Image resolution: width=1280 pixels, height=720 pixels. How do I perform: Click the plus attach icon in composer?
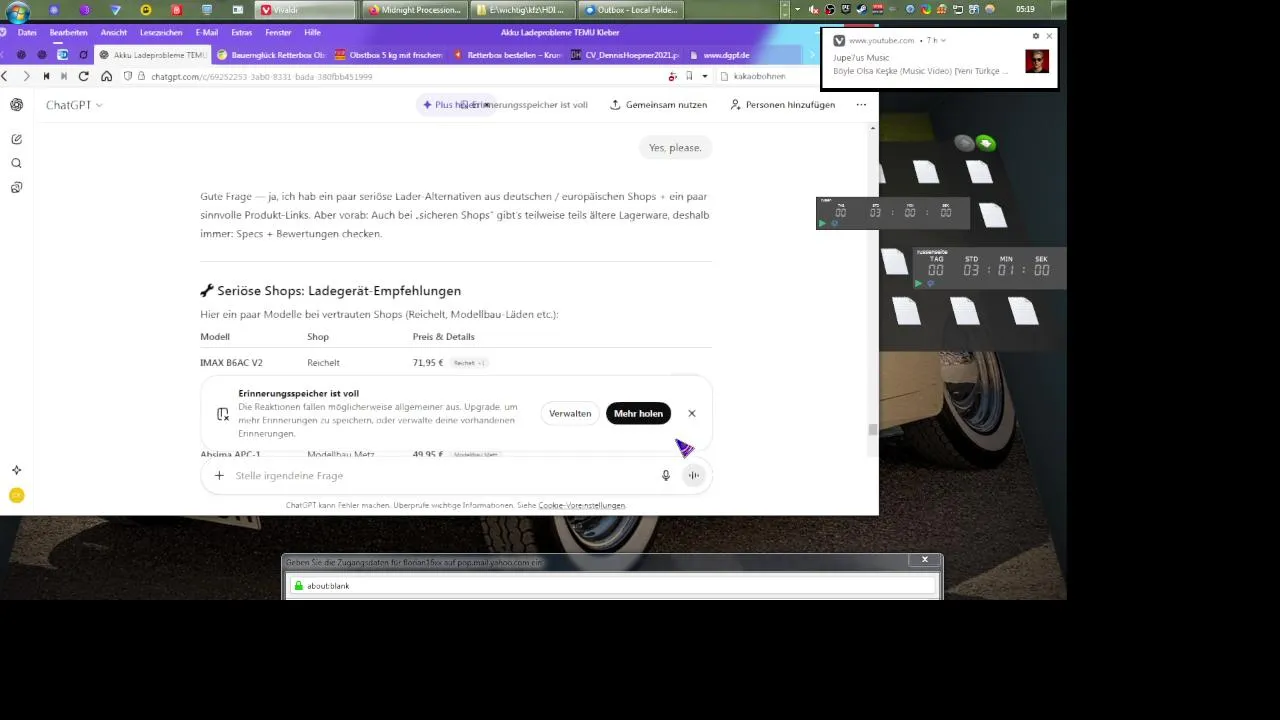pos(219,476)
